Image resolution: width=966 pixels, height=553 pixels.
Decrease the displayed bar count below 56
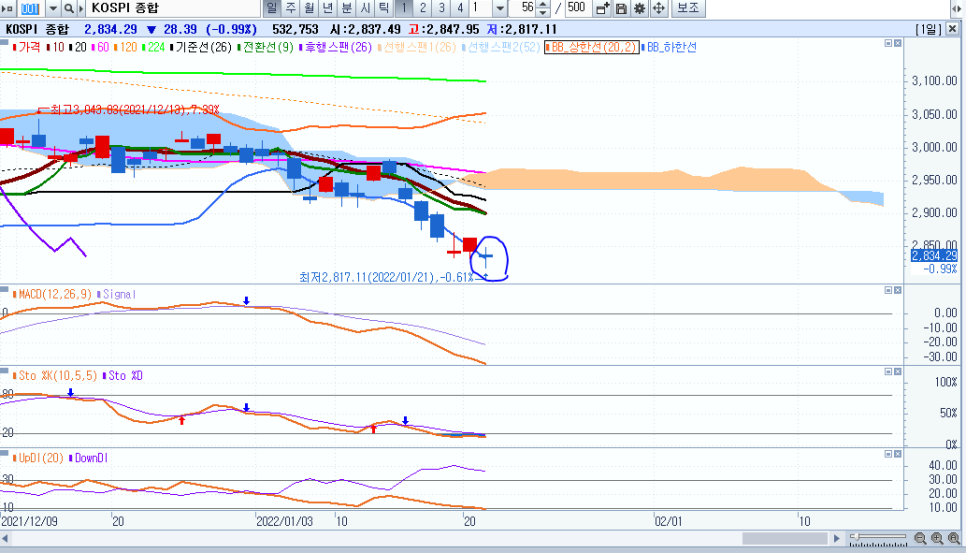click(543, 12)
